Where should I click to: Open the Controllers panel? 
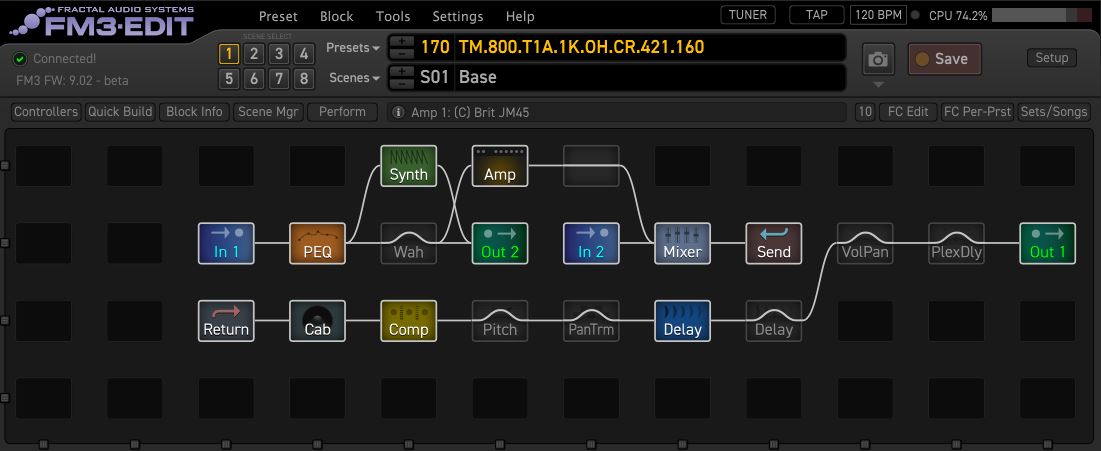point(46,112)
